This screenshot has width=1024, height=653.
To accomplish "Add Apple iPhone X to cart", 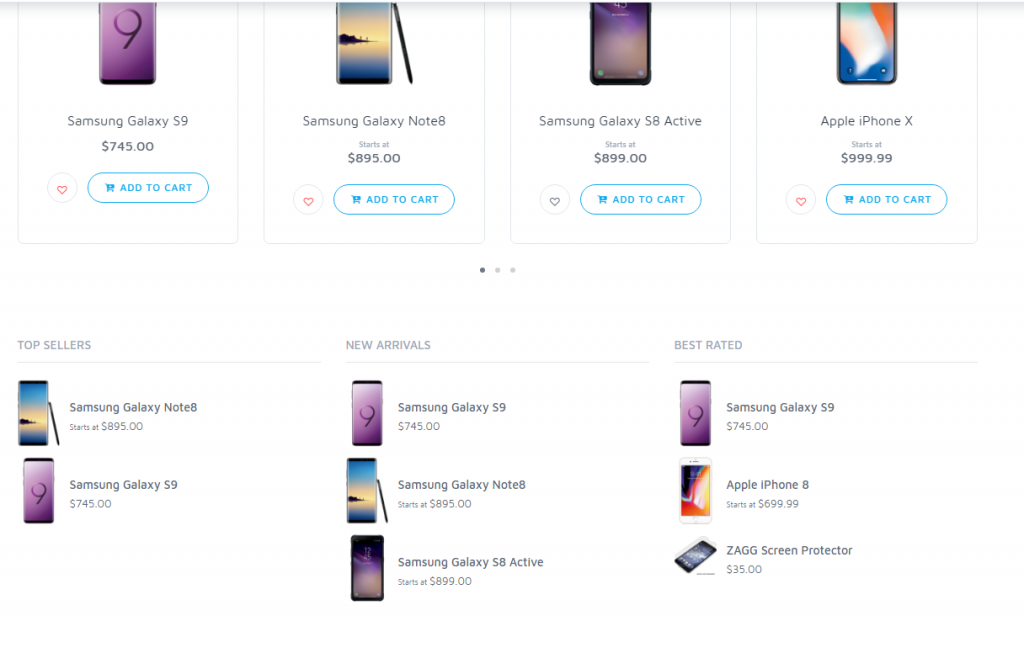I will (886, 200).
